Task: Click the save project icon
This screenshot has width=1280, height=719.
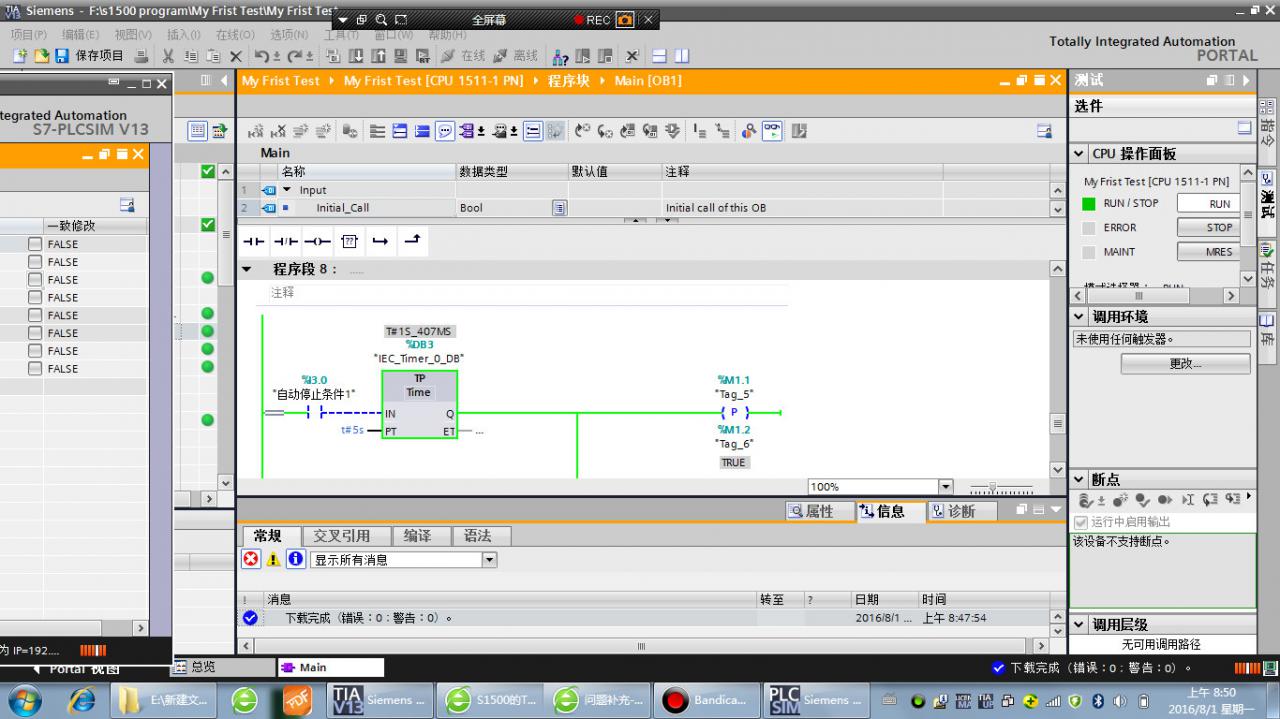Action: pyautogui.click(x=62, y=56)
